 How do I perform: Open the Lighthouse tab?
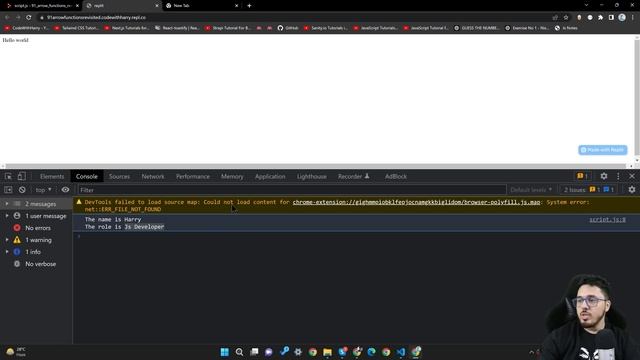(x=311, y=176)
